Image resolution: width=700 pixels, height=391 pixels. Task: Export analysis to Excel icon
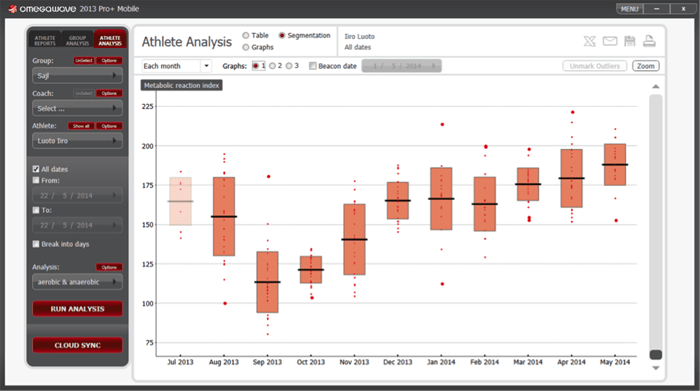tap(589, 41)
